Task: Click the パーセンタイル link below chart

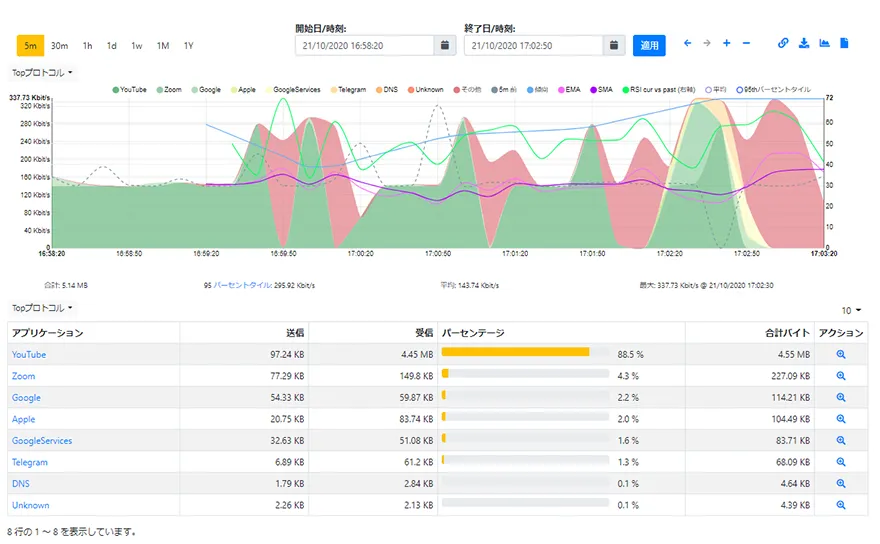Action: (242, 285)
